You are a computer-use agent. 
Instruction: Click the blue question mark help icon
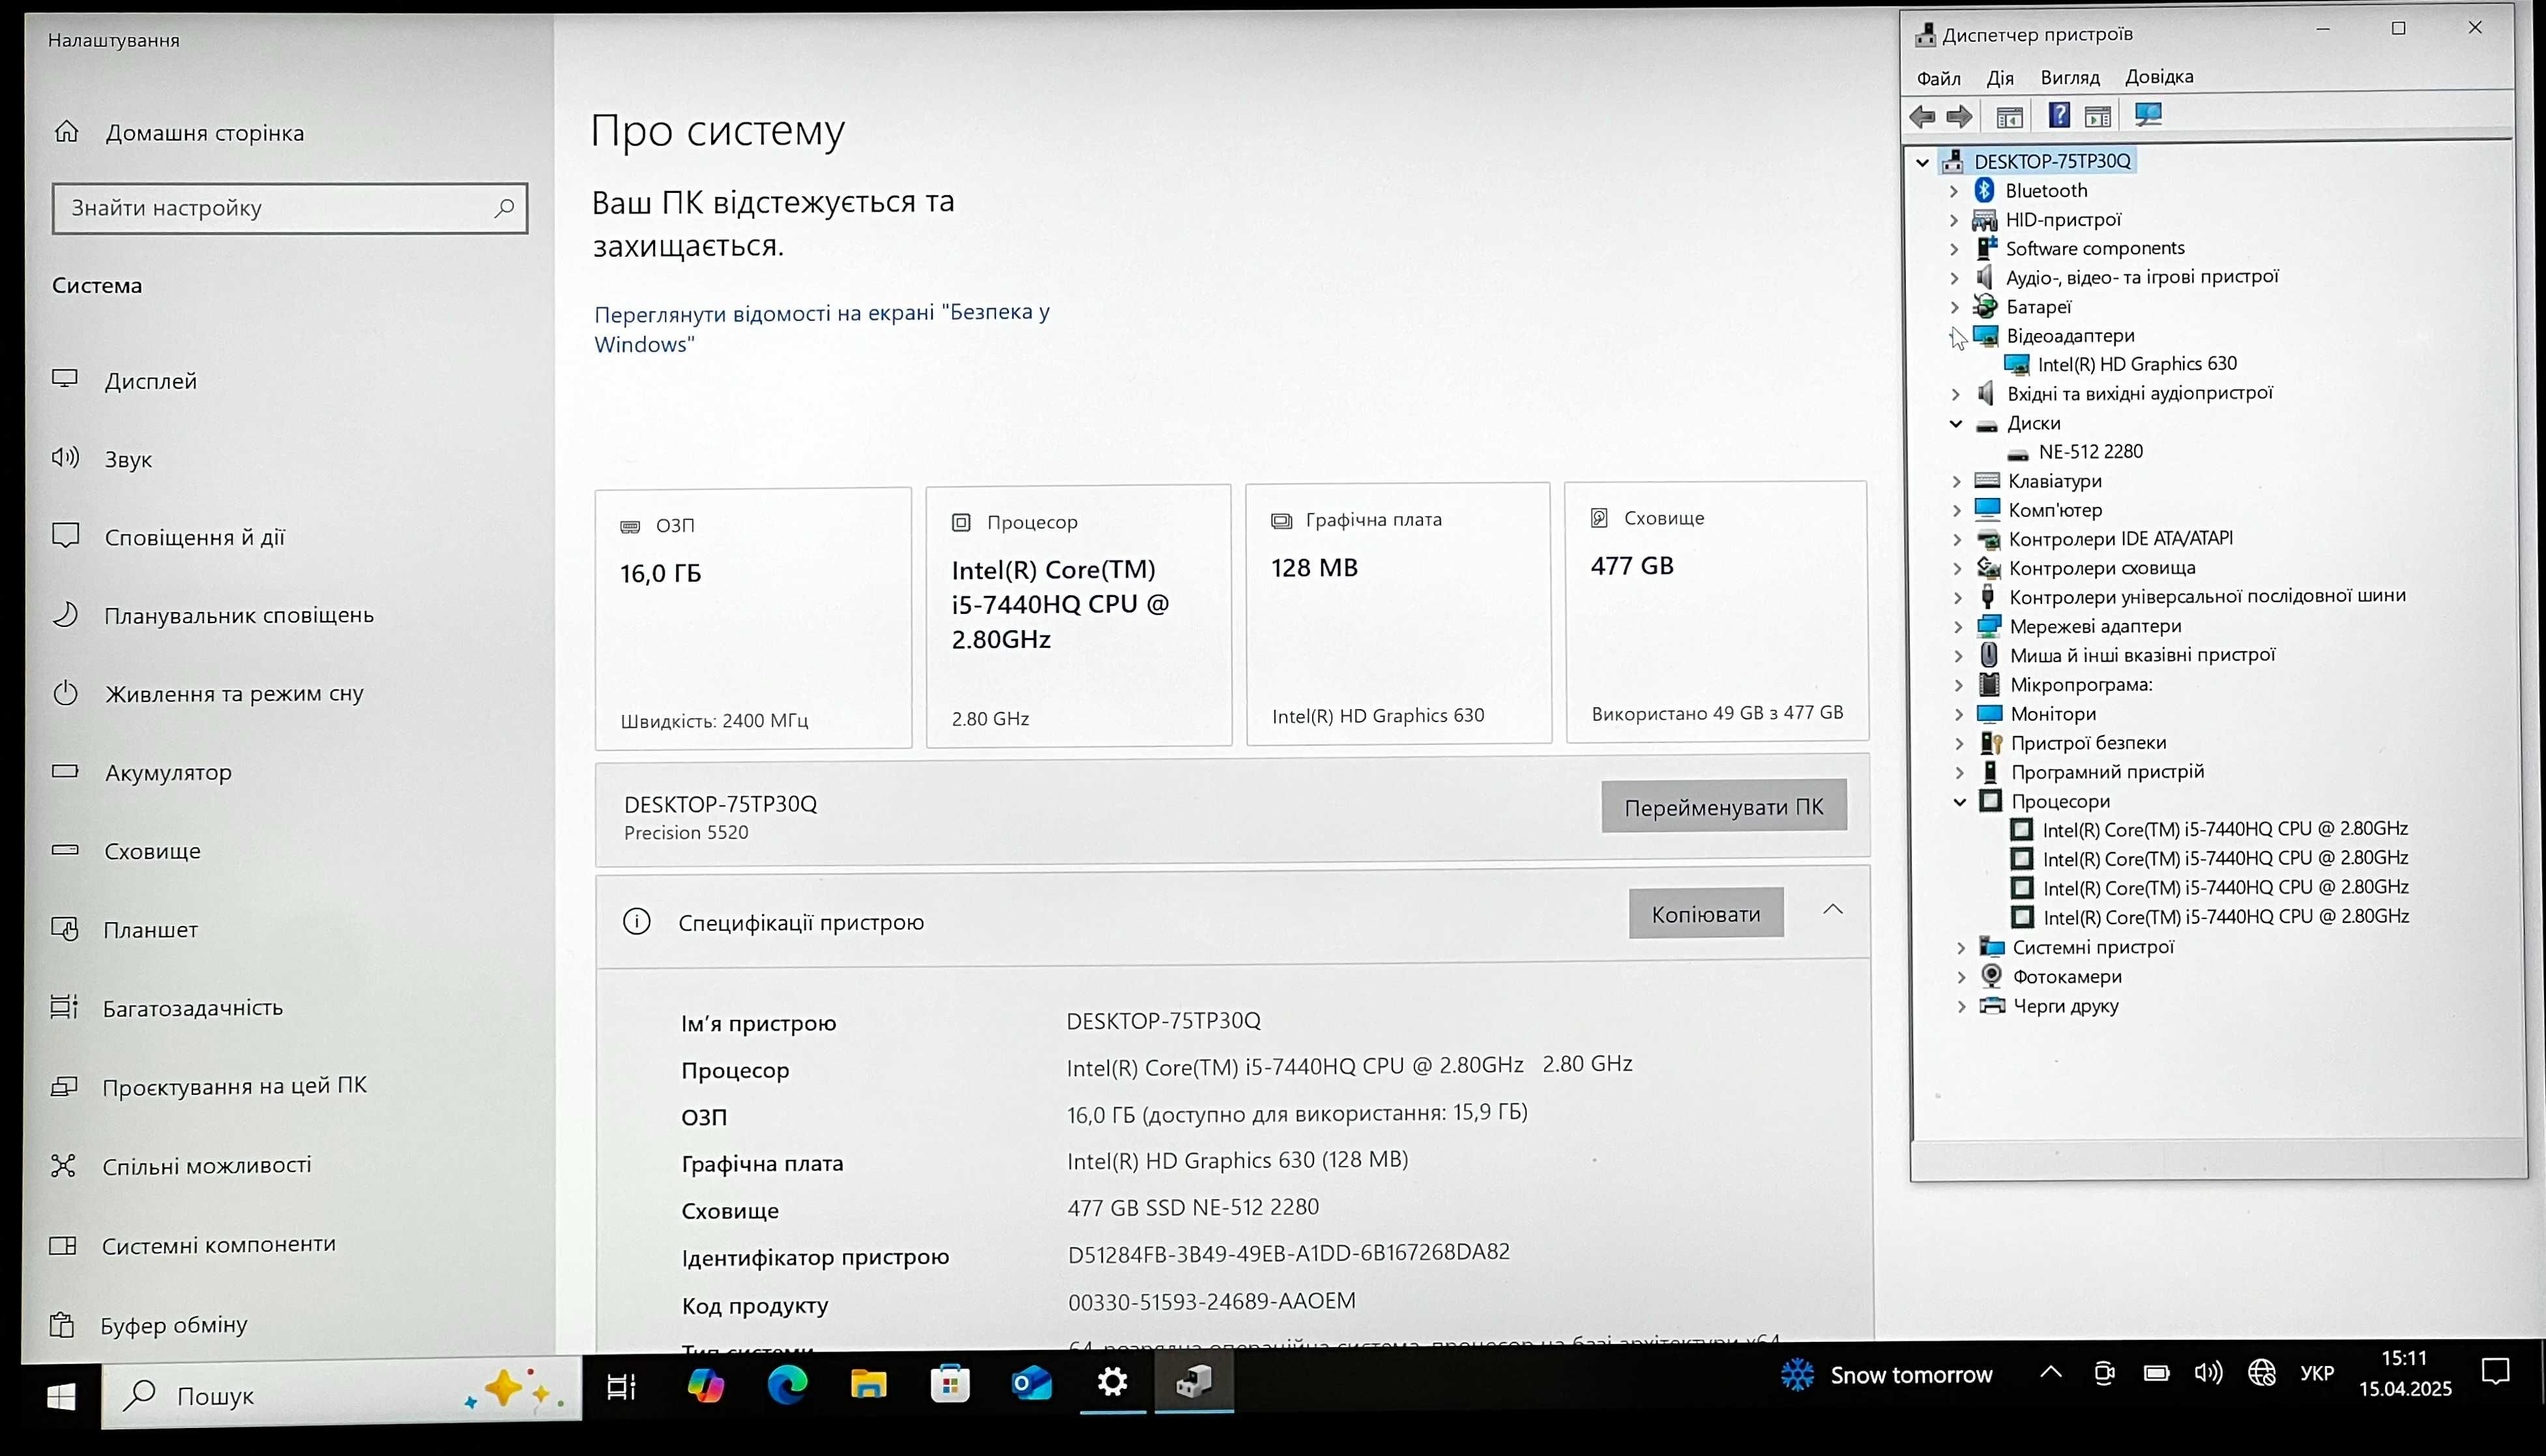pos(2059,115)
